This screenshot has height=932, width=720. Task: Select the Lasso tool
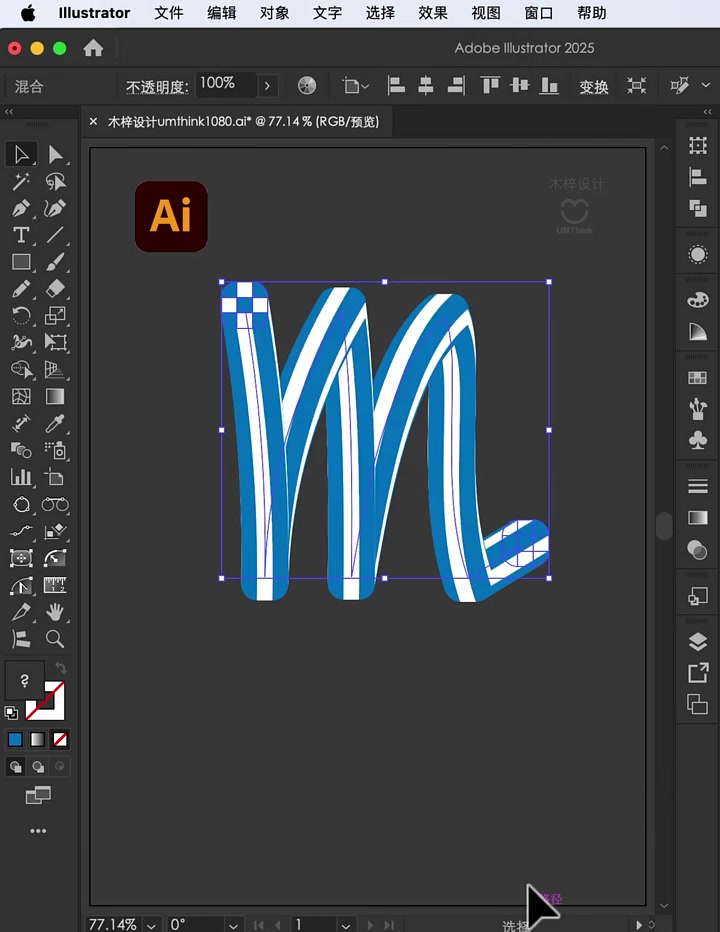coord(55,181)
